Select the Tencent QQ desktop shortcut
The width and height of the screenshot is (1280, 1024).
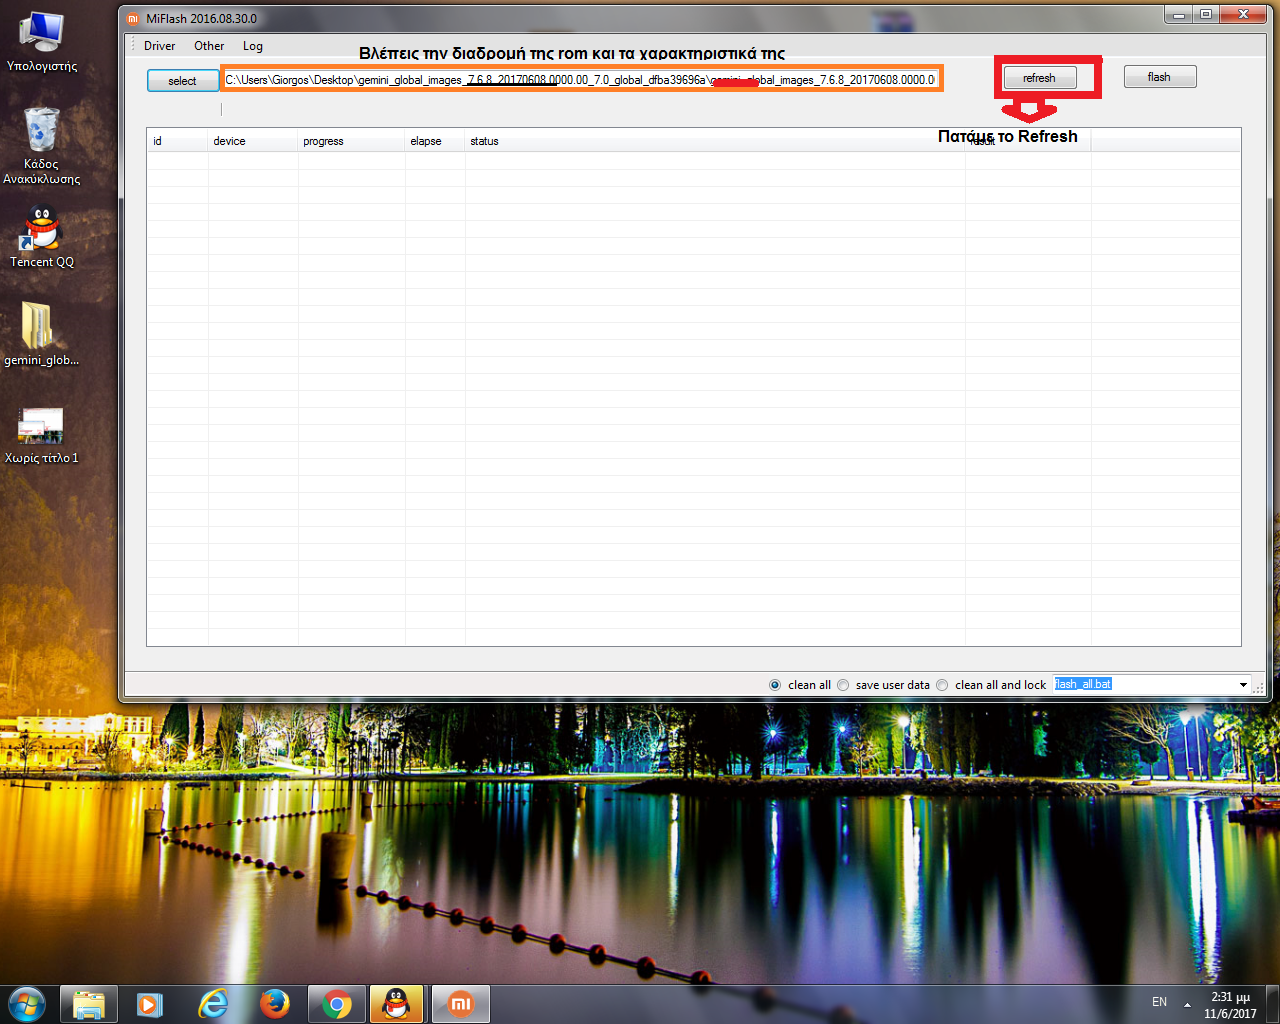42,237
